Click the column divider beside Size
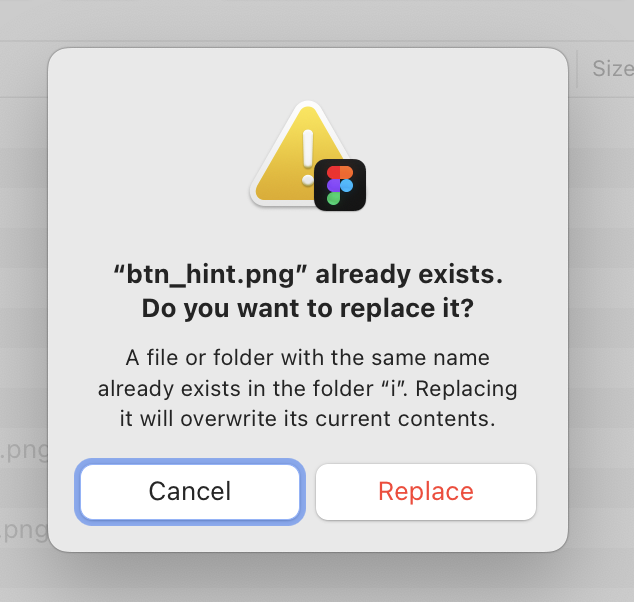 click(577, 68)
